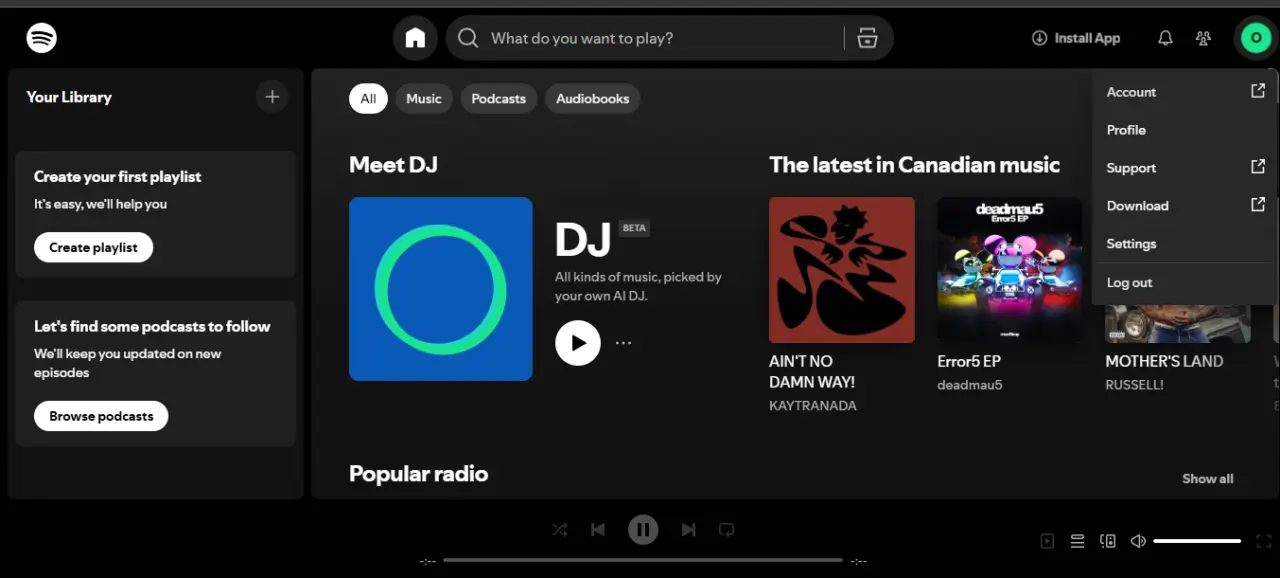Image resolution: width=1280 pixels, height=578 pixels.
Task: Open the KAYTRANADA artist link
Action: click(x=813, y=406)
